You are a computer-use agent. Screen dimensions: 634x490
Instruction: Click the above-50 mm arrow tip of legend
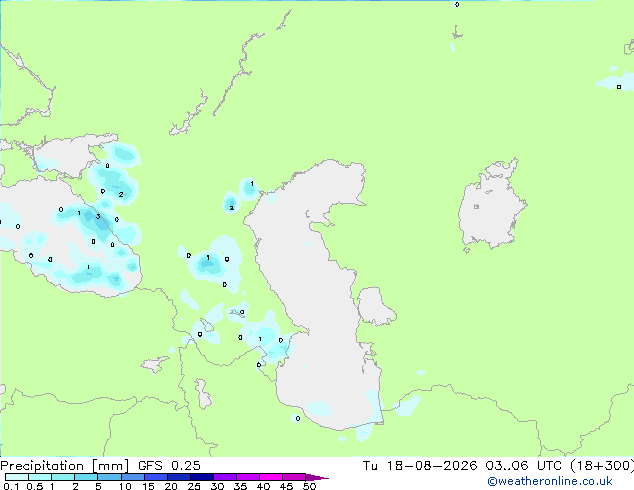coord(317,477)
